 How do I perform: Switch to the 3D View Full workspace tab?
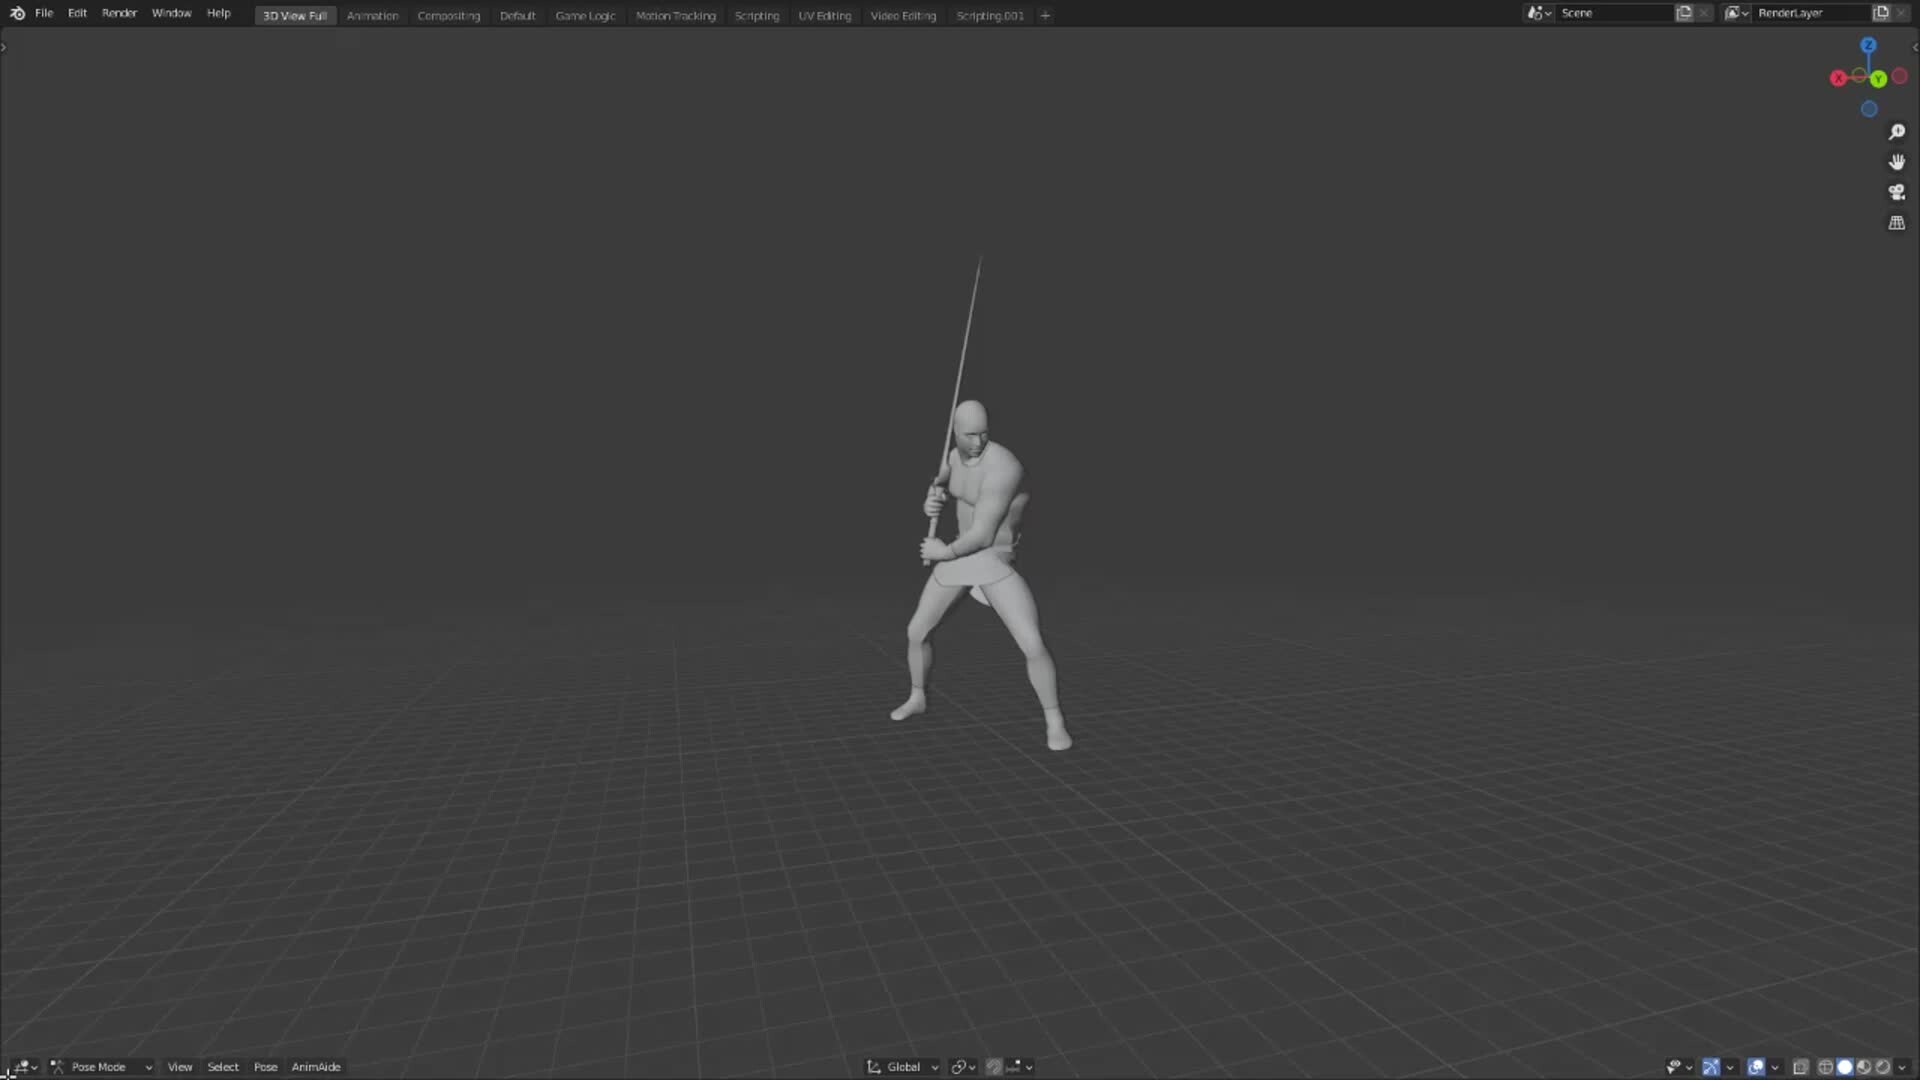[295, 16]
